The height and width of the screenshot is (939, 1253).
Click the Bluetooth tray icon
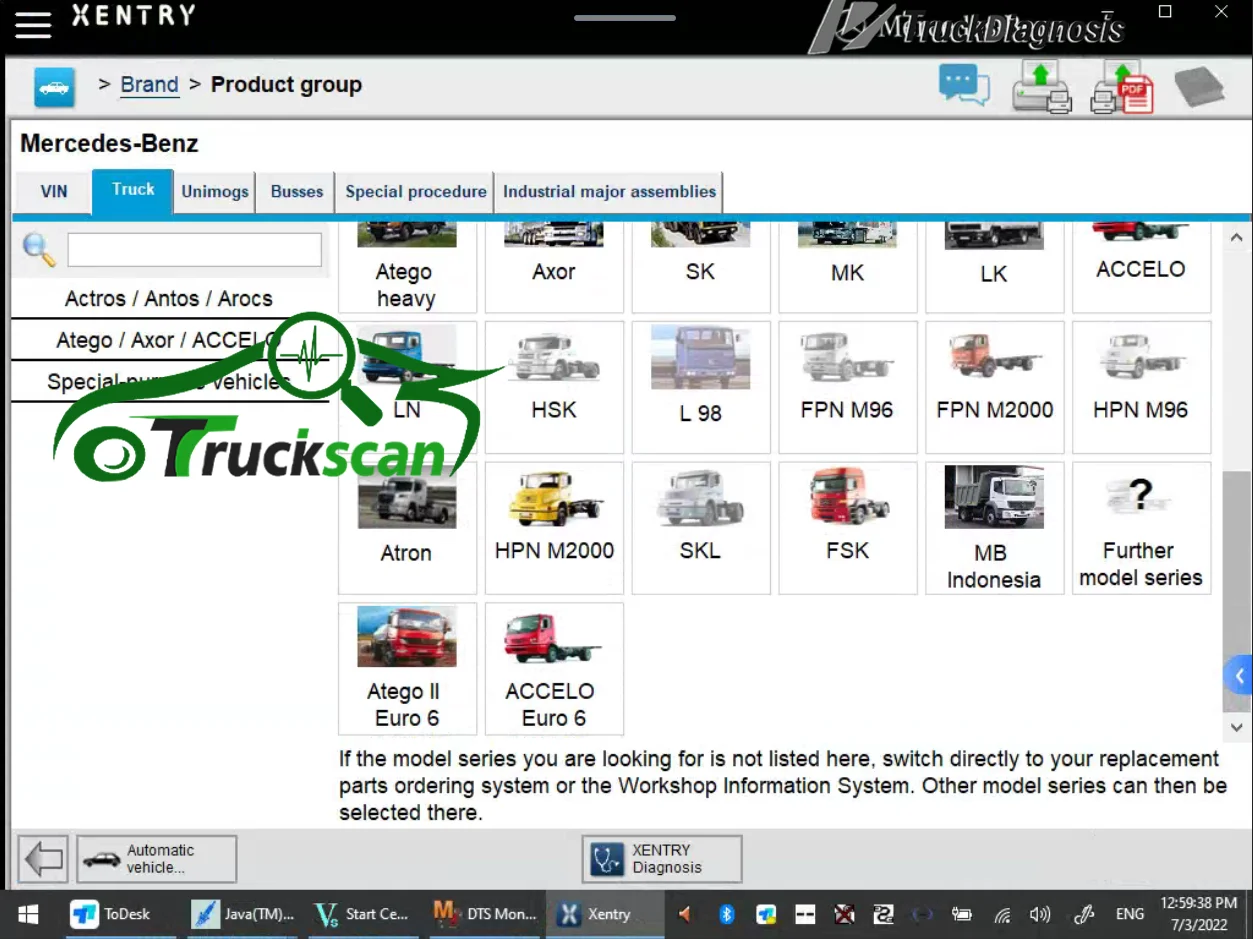pyautogui.click(x=727, y=914)
